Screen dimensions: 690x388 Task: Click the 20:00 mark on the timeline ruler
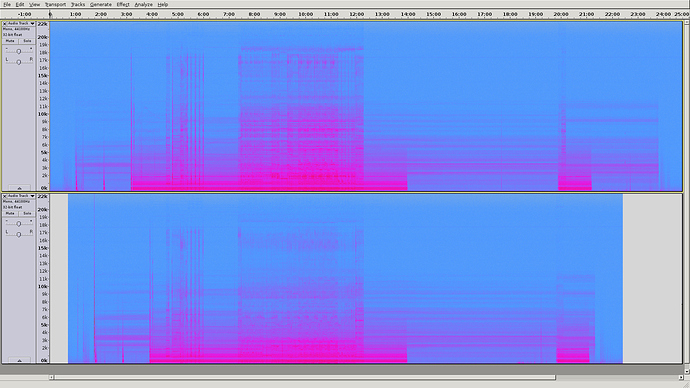tap(561, 15)
